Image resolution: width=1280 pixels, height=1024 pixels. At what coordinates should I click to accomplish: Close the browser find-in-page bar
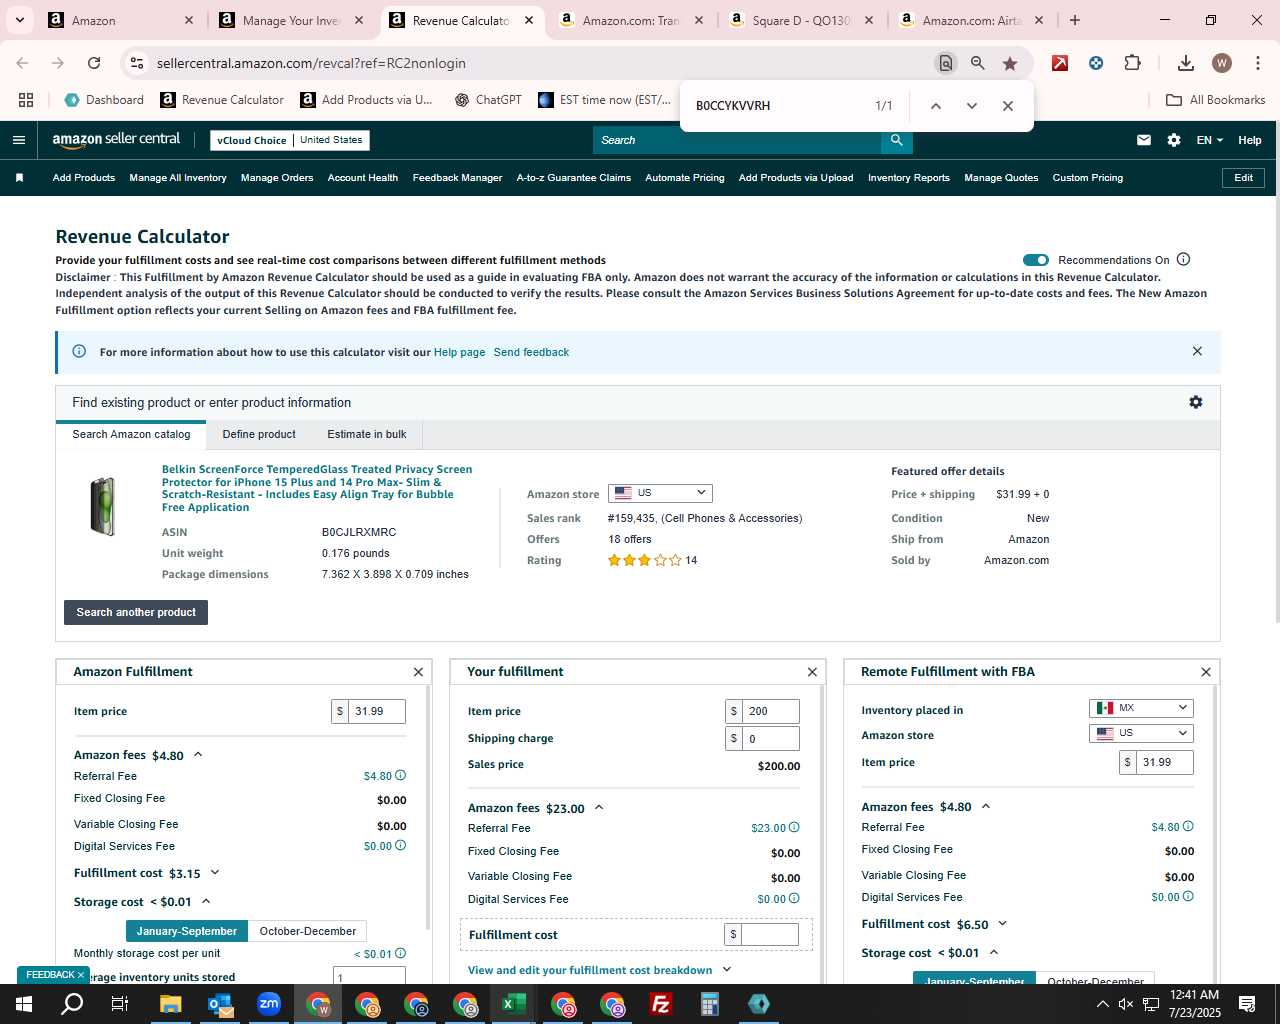click(x=1007, y=106)
